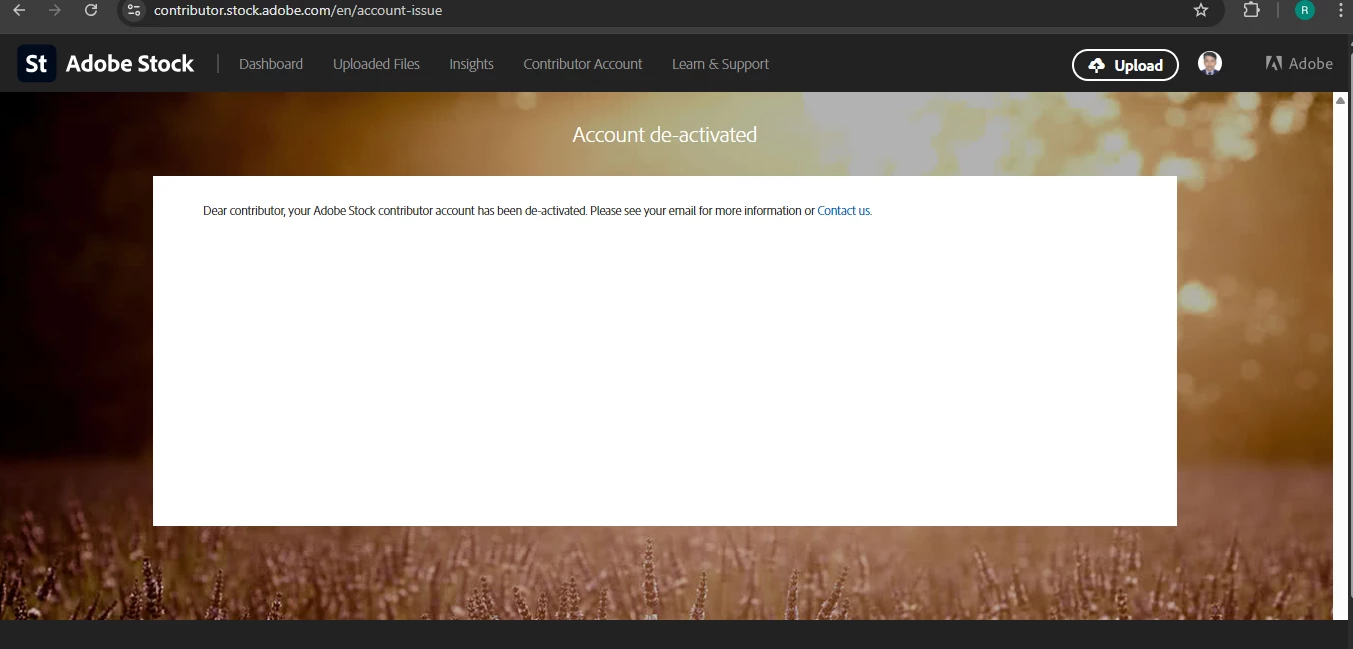The width and height of the screenshot is (1353, 649).
Task: Open the browser extensions puzzle icon
Action: point(1251,10)
